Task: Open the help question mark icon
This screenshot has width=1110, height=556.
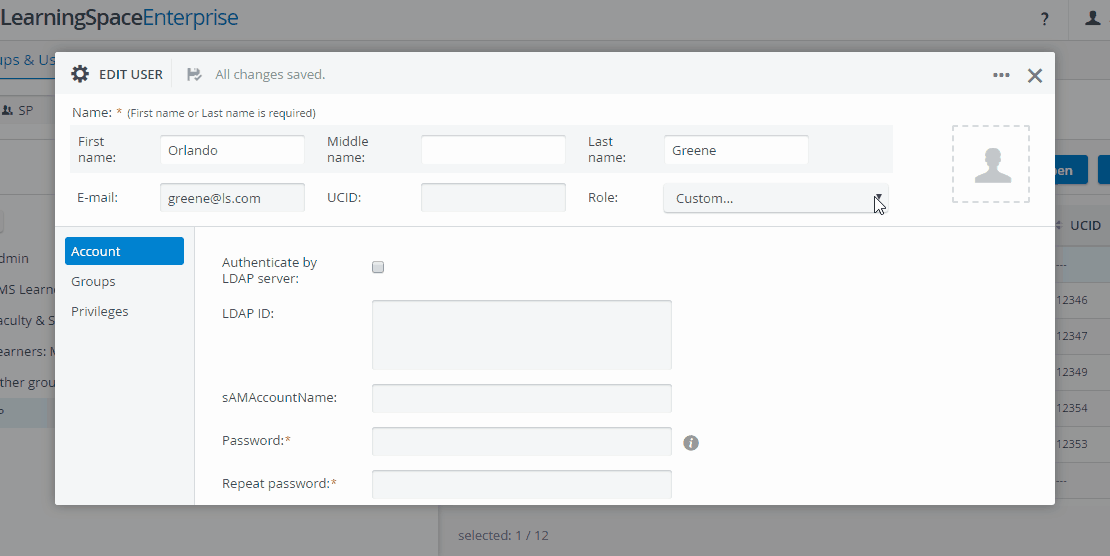Action: click(x=1044, y=19)
